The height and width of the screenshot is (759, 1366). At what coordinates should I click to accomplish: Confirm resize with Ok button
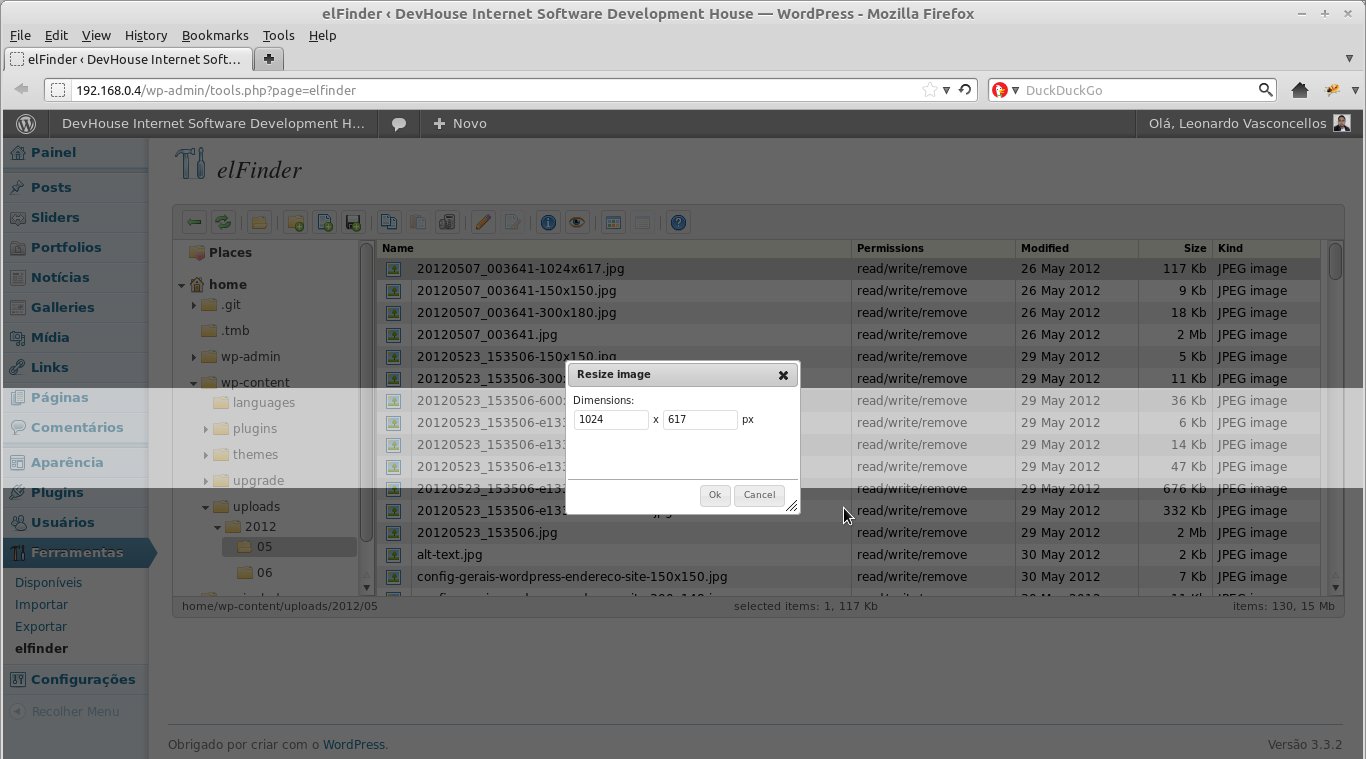click(x=715, y=495)
